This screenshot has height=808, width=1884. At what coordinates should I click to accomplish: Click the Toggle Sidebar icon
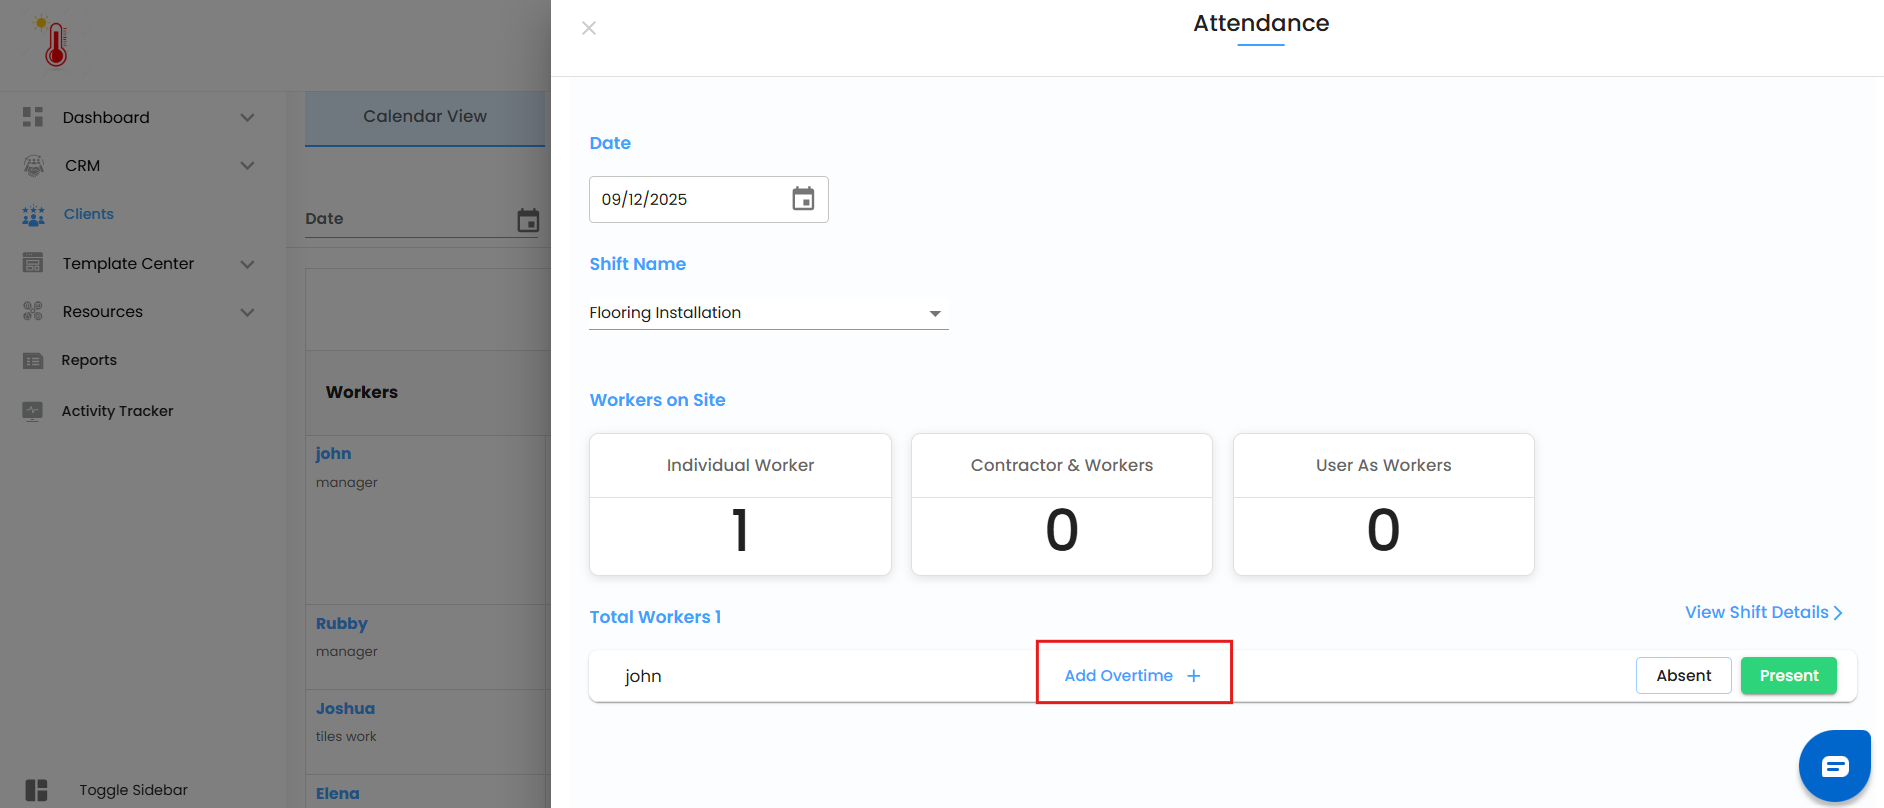pos(36,790)
